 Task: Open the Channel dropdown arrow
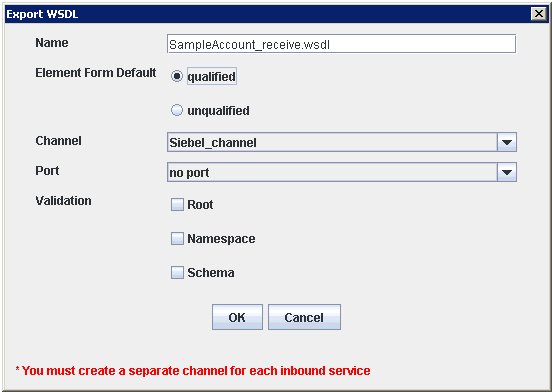point(507,142)
